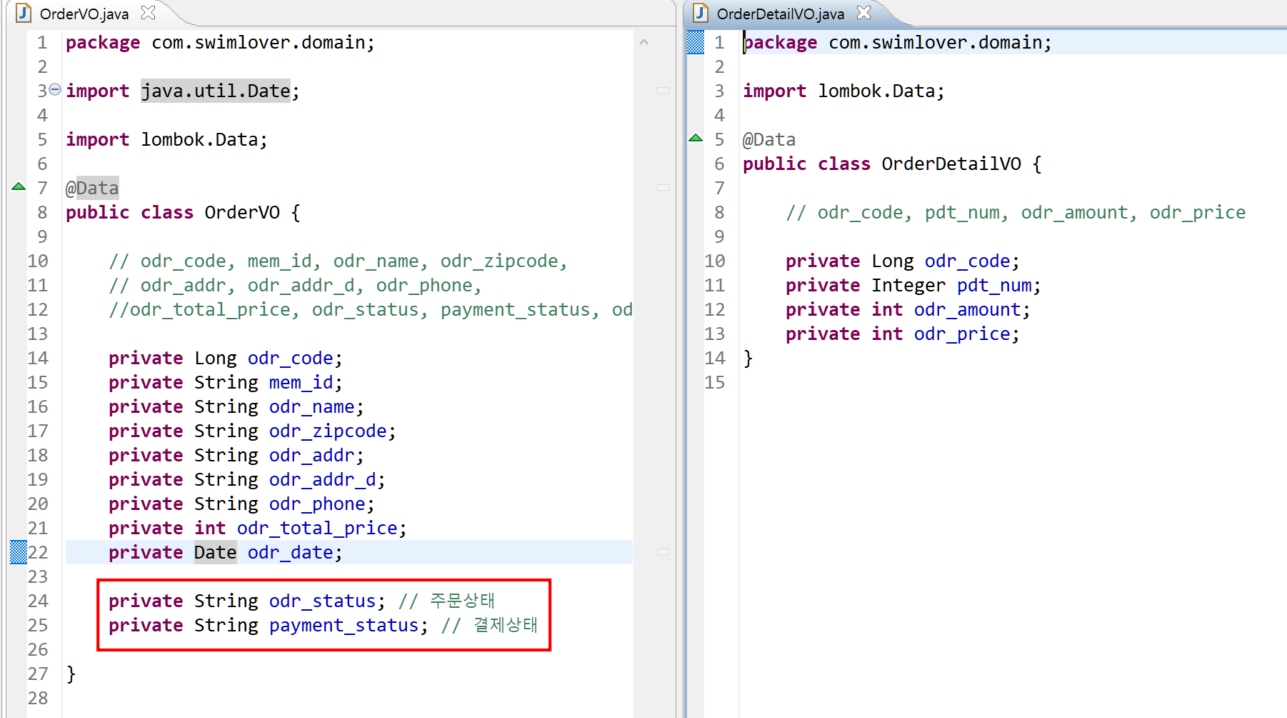Click the package statement in OrderDetailVO.java

897,43
